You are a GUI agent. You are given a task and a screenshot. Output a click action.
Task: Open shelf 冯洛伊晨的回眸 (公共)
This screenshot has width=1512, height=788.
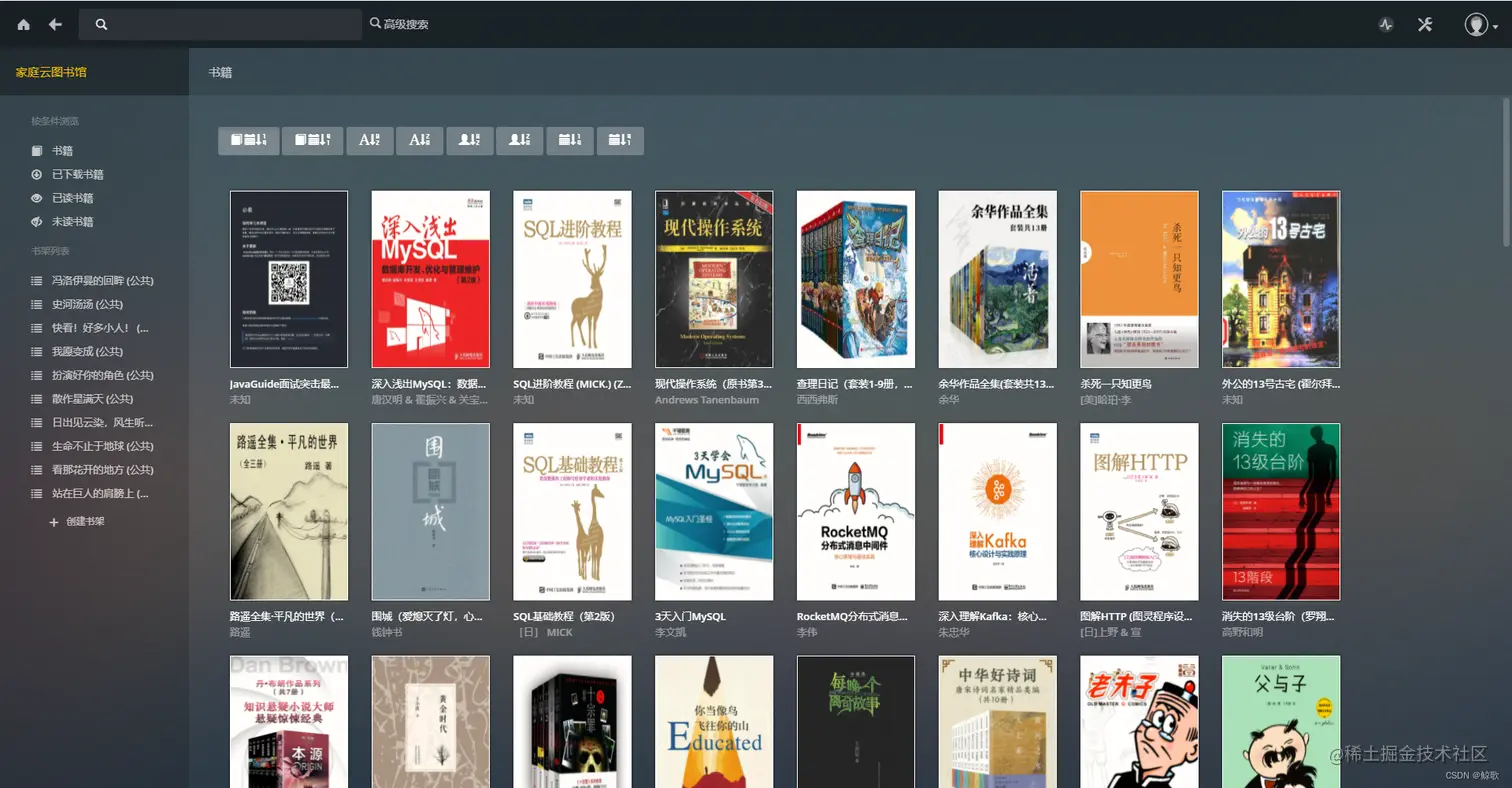point(92,280)
